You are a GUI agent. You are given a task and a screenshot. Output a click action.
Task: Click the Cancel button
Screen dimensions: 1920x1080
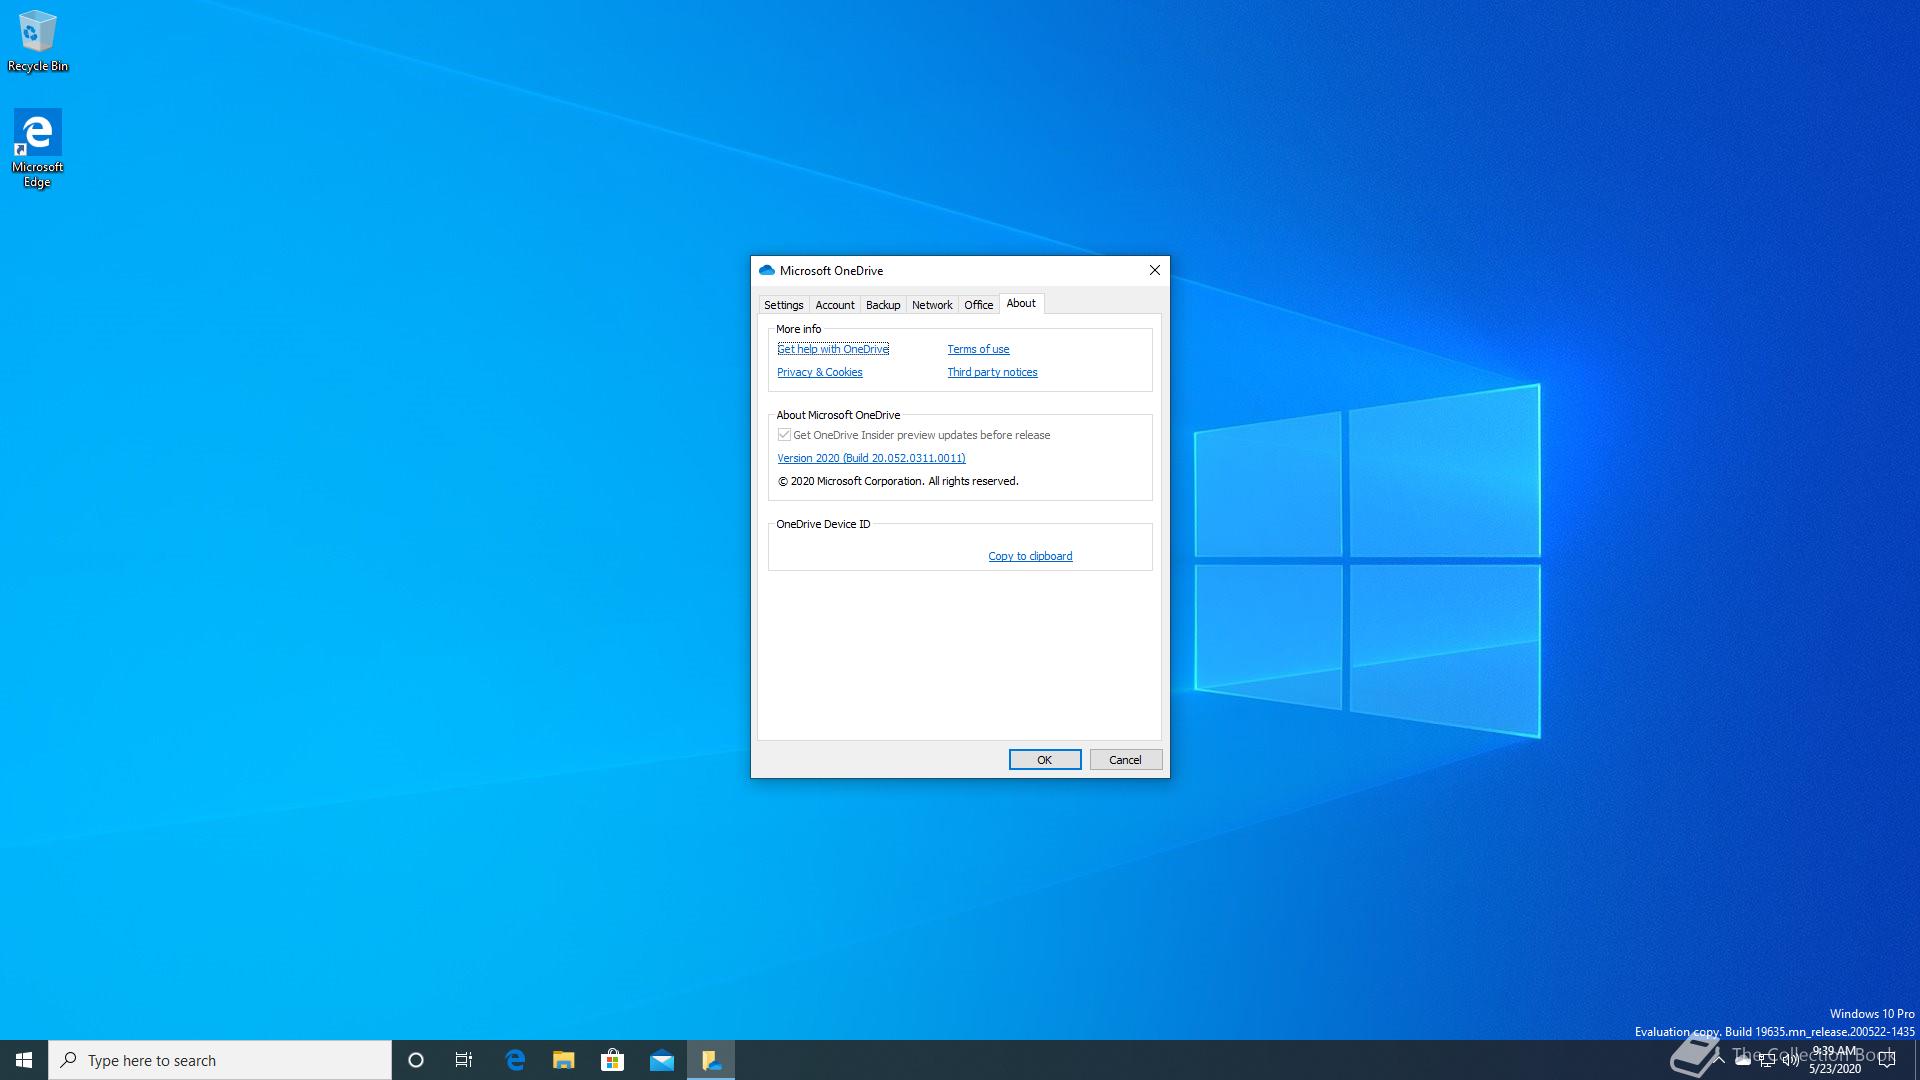tap(1126, 760)
